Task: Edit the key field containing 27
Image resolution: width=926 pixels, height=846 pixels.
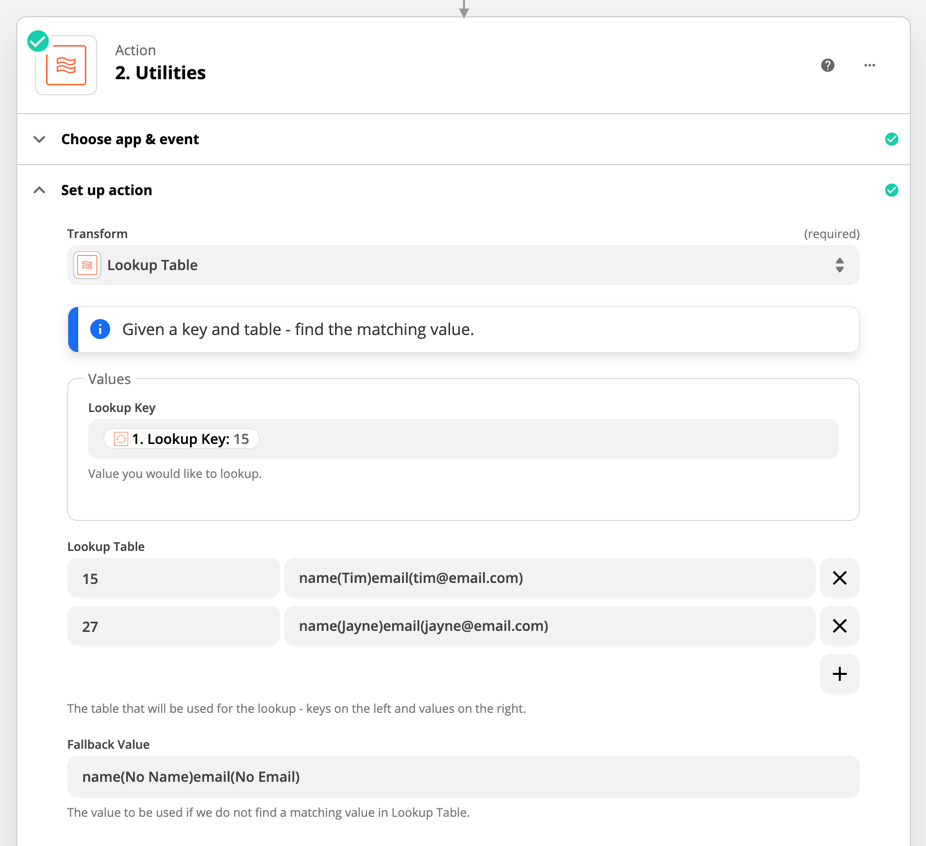Action: pyautogui.click(x=173, y=626)
